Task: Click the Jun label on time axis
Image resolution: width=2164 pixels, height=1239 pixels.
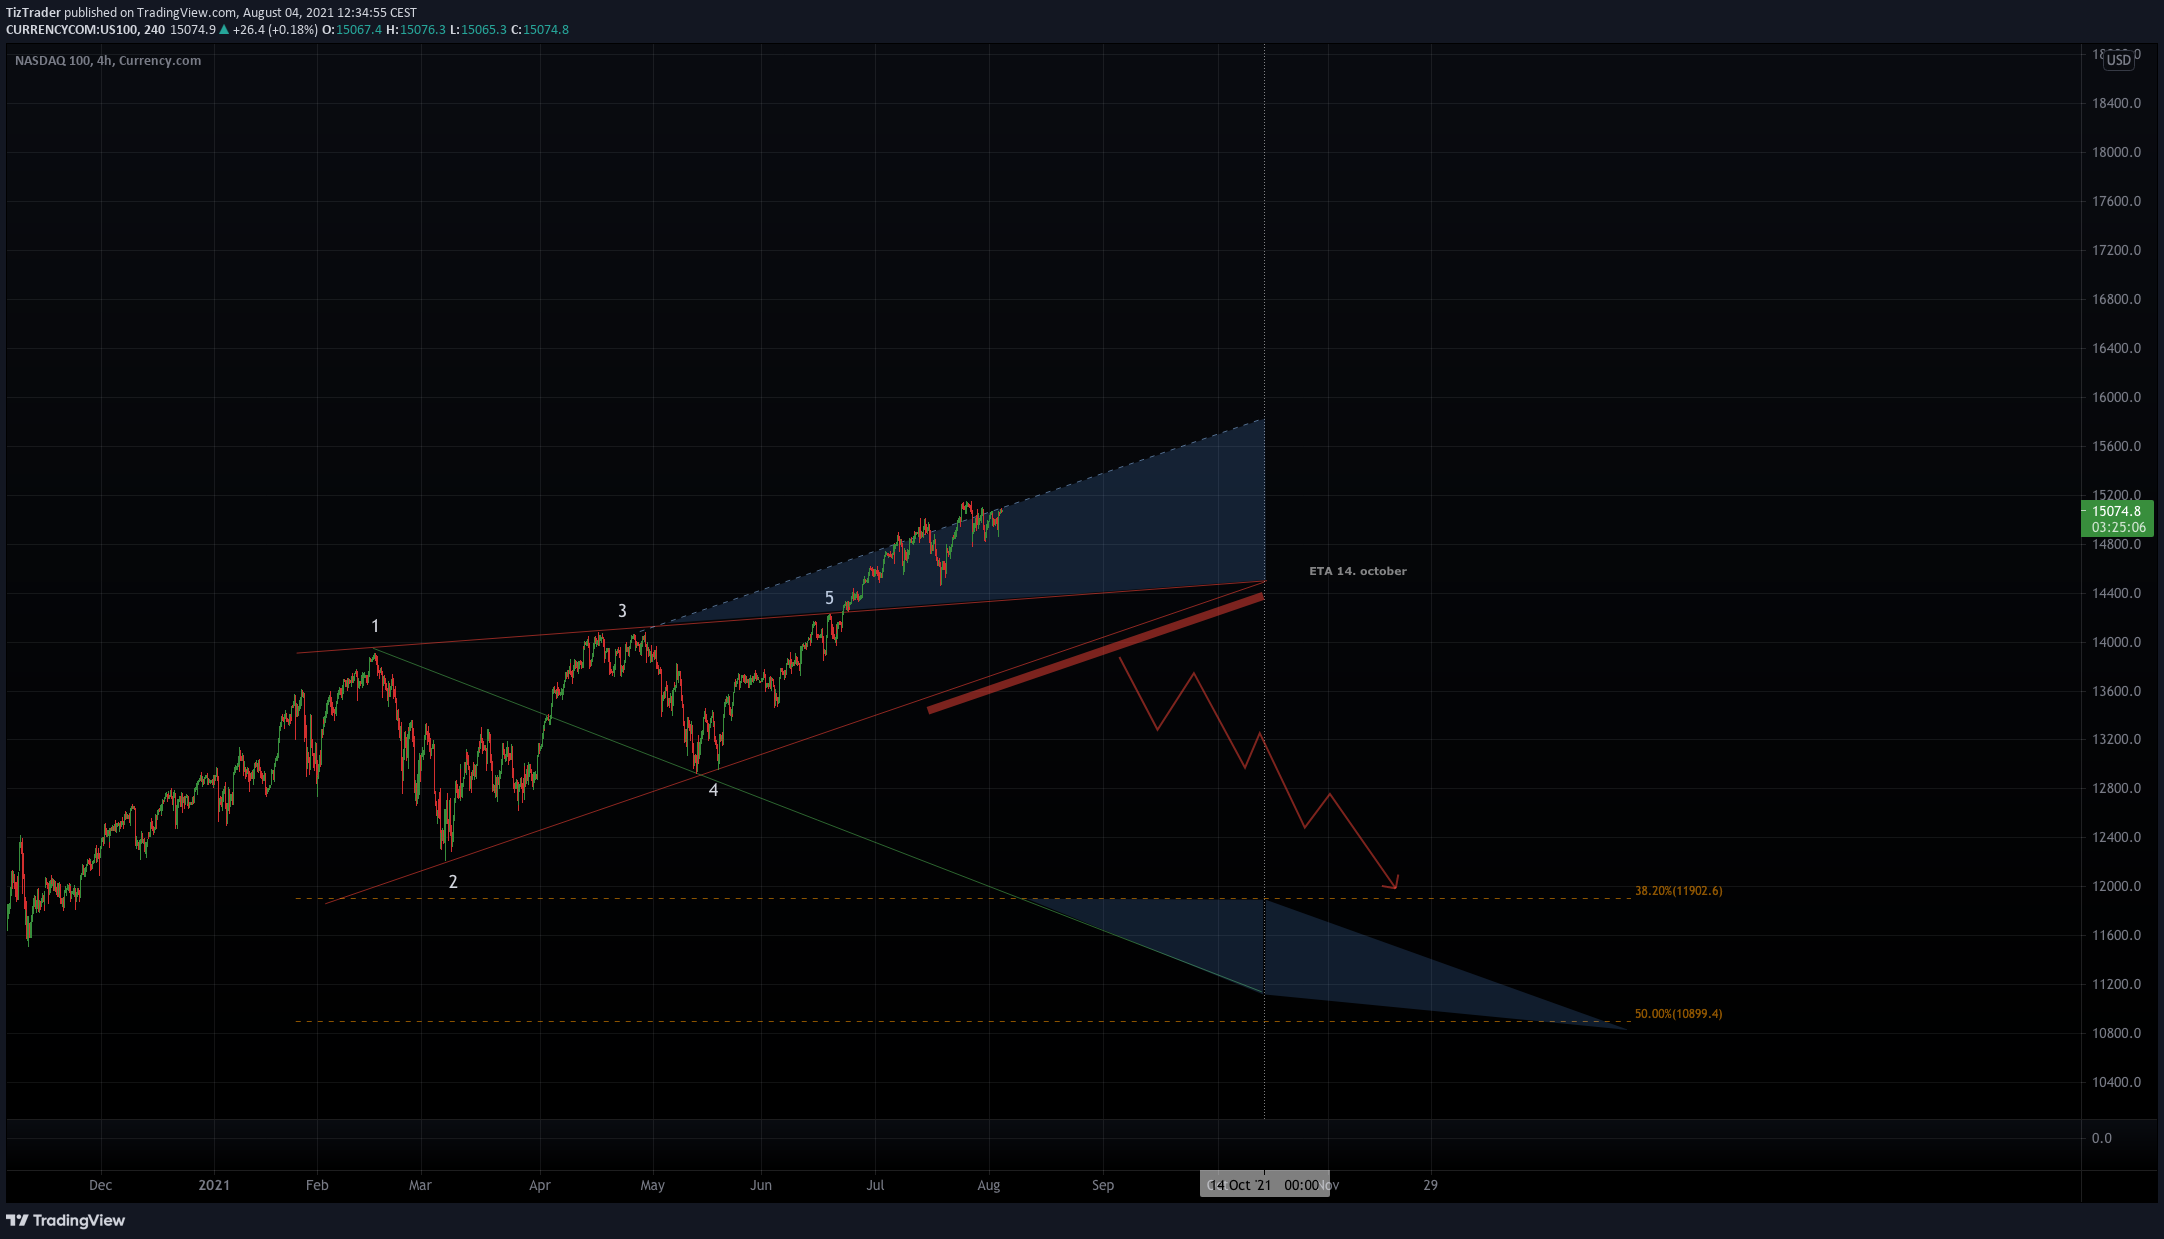Action: tap(761, 1185)
